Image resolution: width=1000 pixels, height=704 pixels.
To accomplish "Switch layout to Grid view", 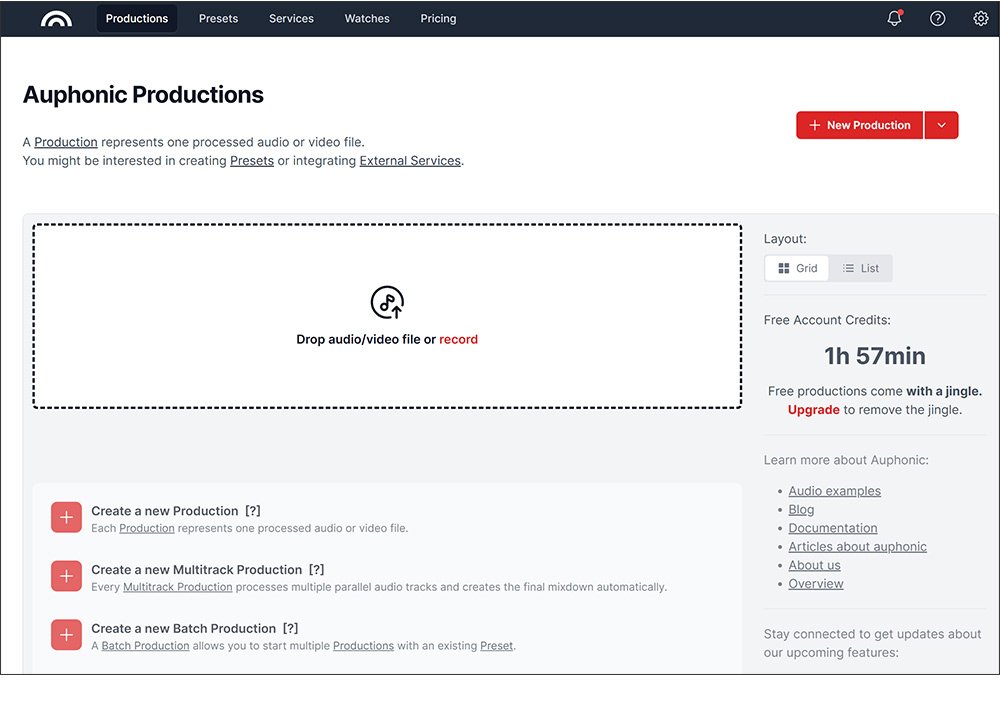I will (797, 268).
